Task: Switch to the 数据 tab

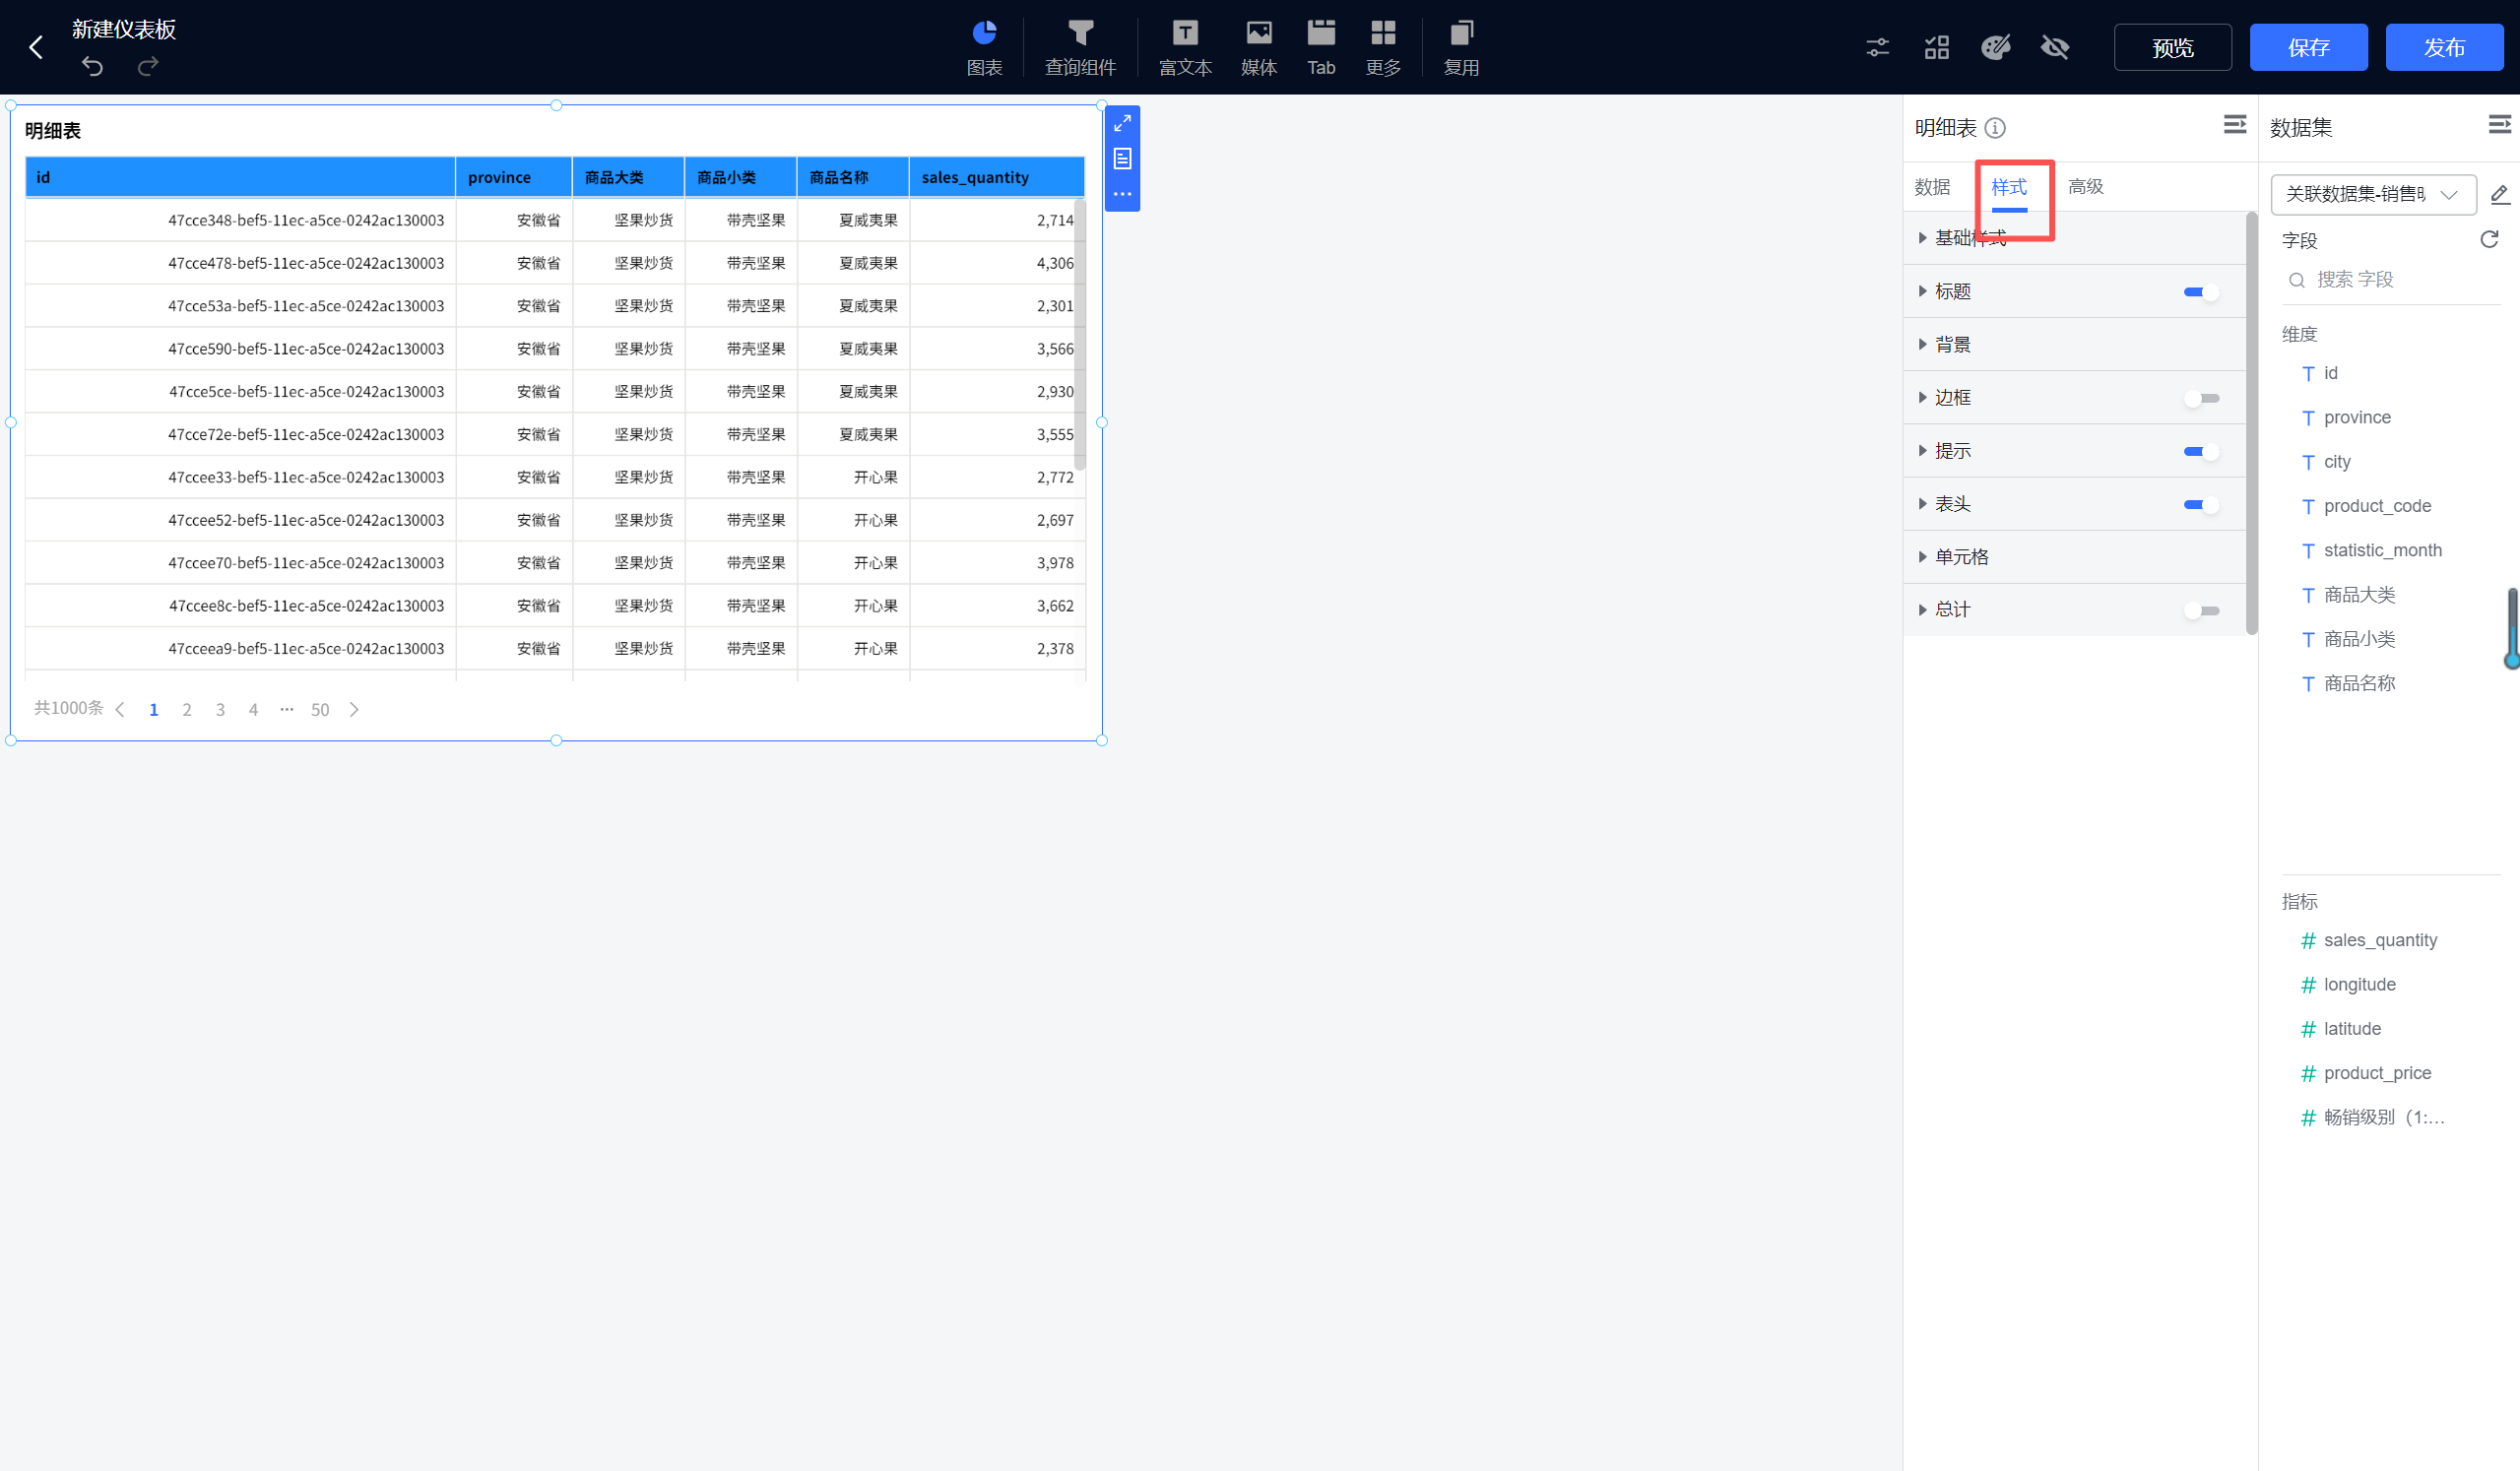Action: [1932, 187]
